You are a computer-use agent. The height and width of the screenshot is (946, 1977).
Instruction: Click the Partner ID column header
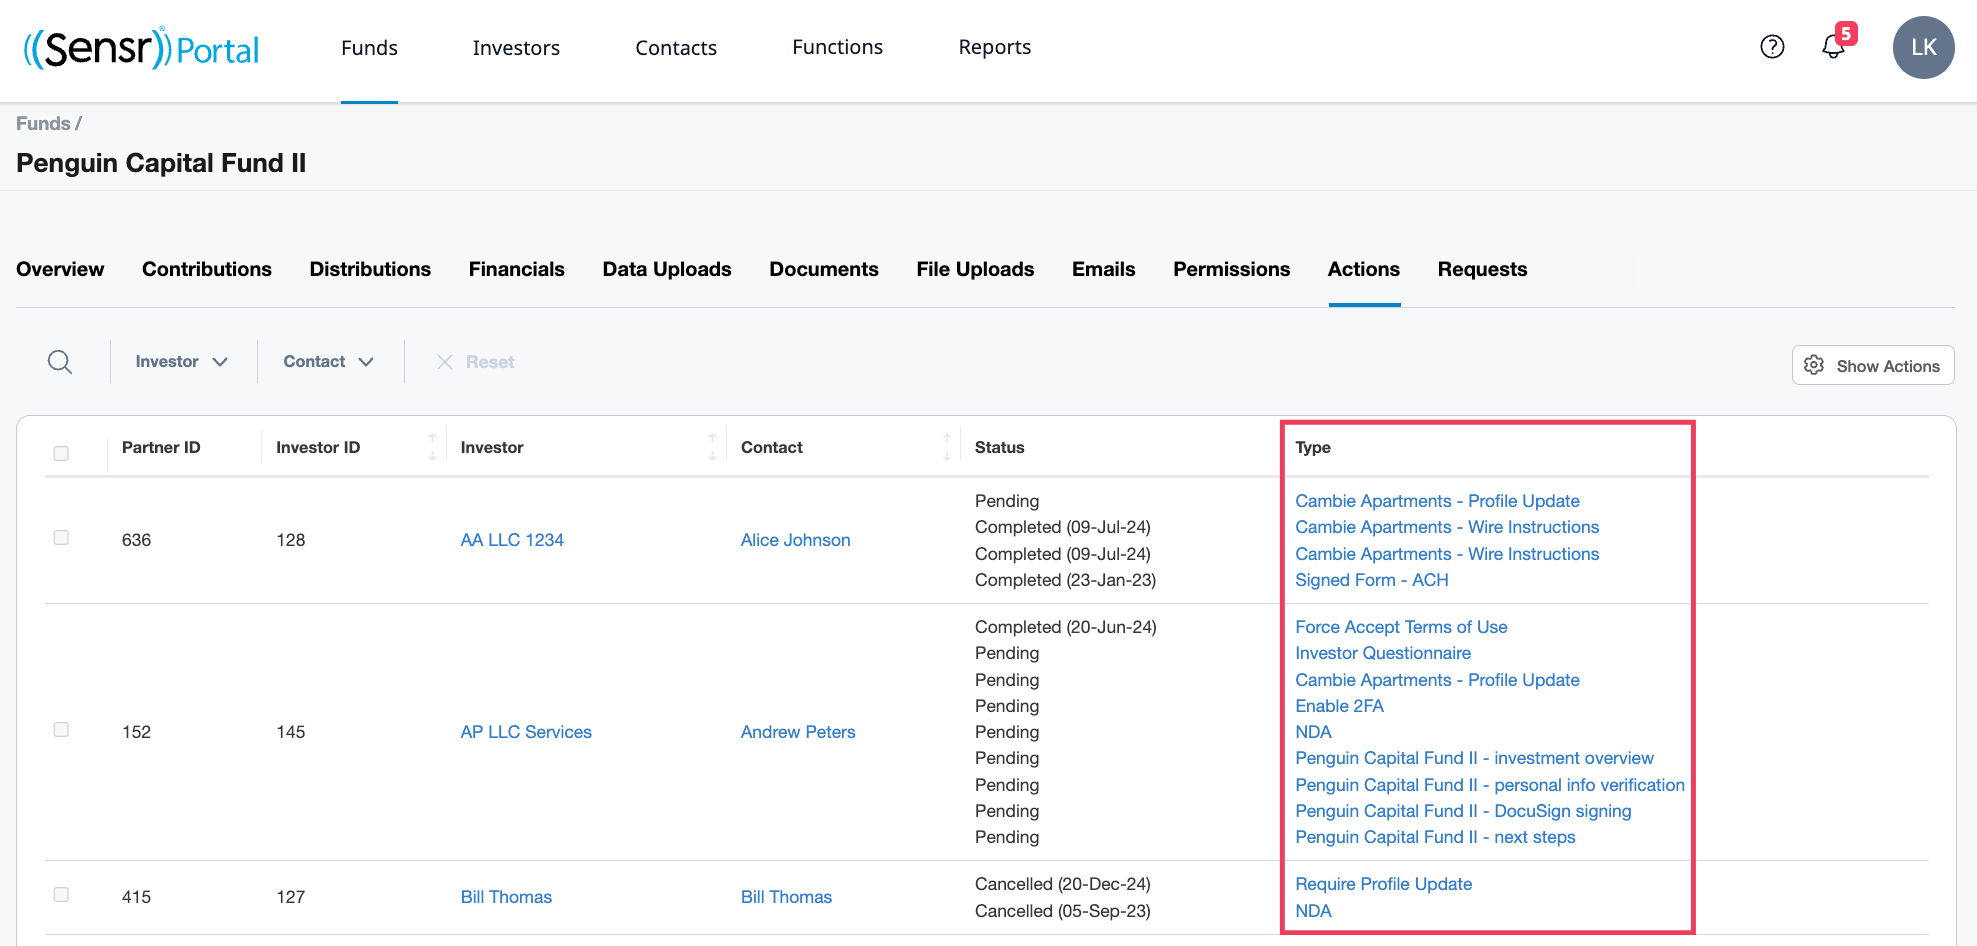[x=161, y=447]
